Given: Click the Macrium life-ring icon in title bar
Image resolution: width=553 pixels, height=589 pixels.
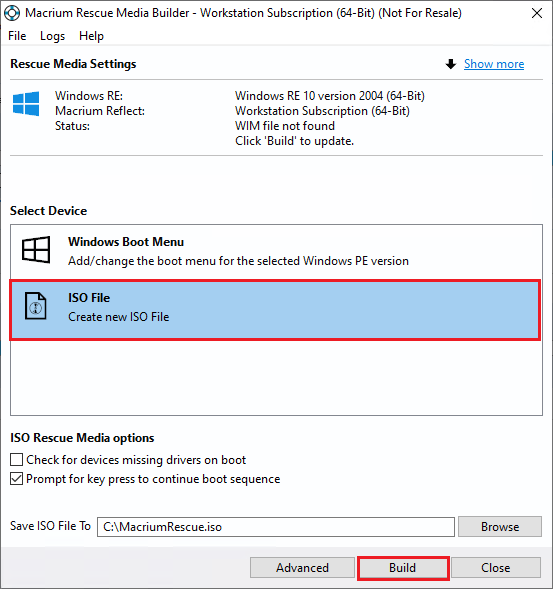Looking at the screenshot, I should coord(12,13).
